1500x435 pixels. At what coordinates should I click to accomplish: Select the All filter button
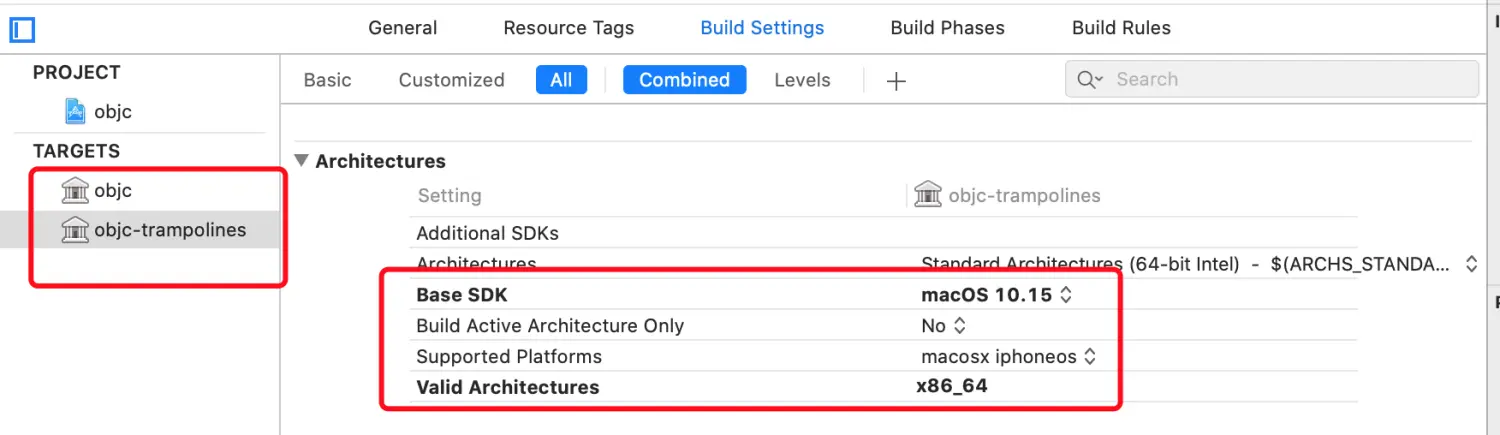(561, 80)
